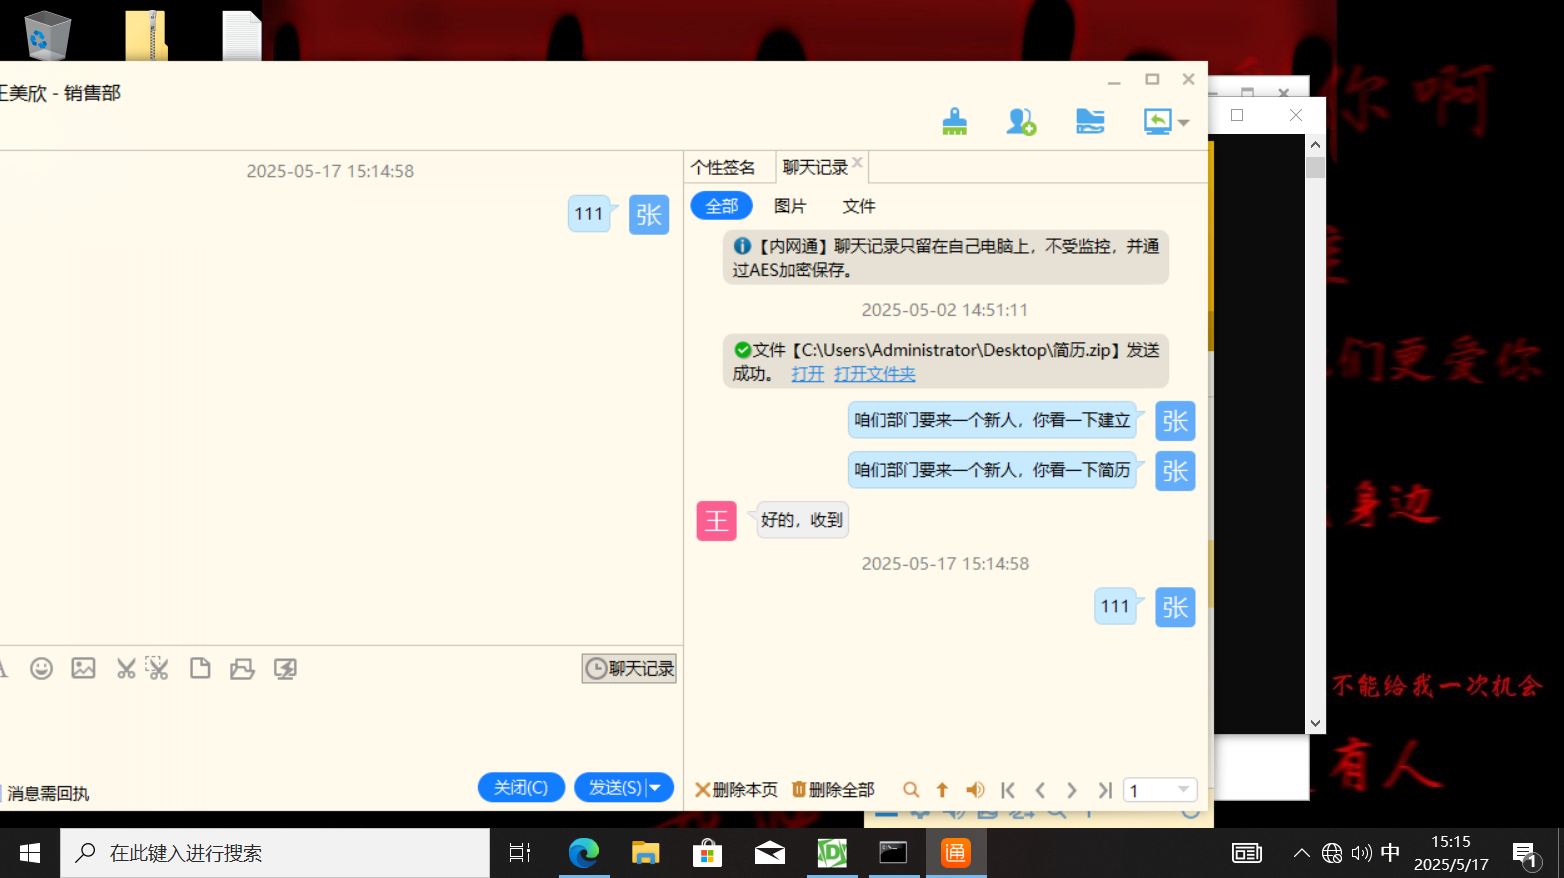Toggle the 消息需回执 checkbox

pos(3,793)
